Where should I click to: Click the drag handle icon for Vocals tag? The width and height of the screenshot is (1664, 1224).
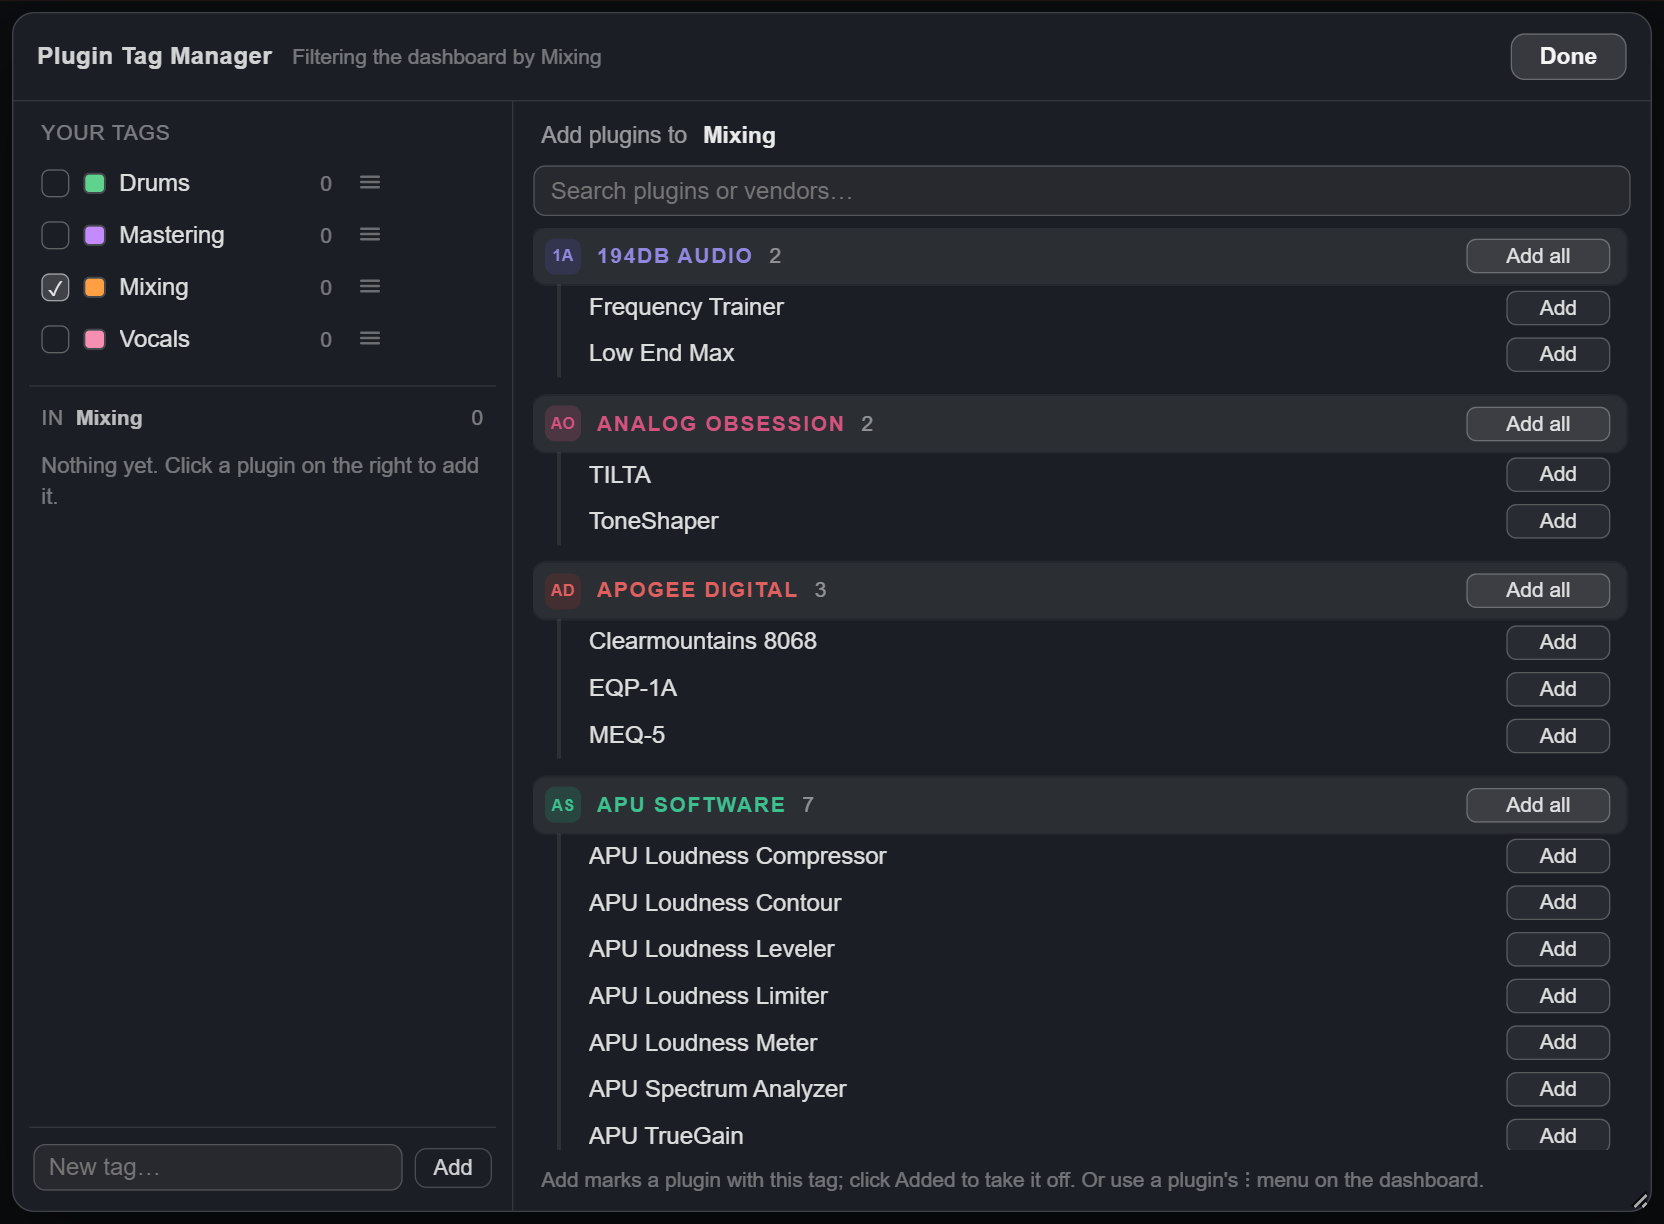click(x=370, y=338)
